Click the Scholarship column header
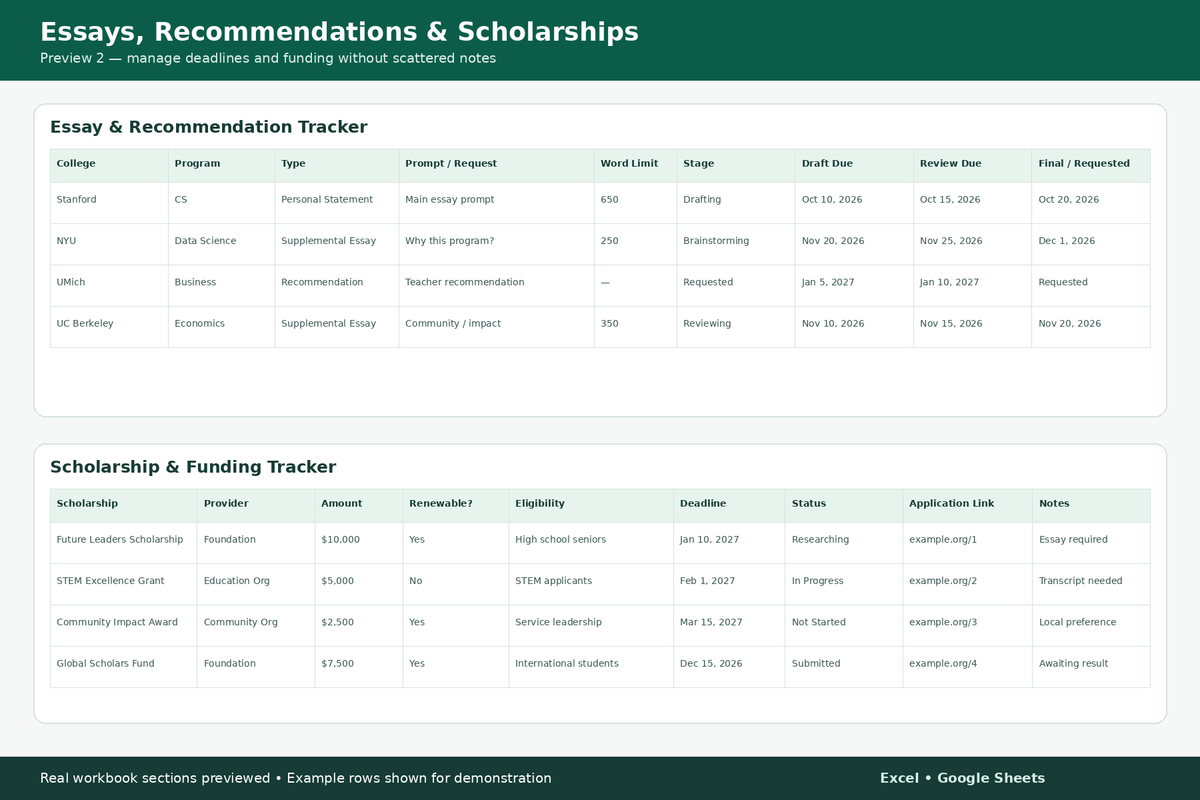Image resolution: width=1200 pixels, height=800 pixels. click(123, 504)
